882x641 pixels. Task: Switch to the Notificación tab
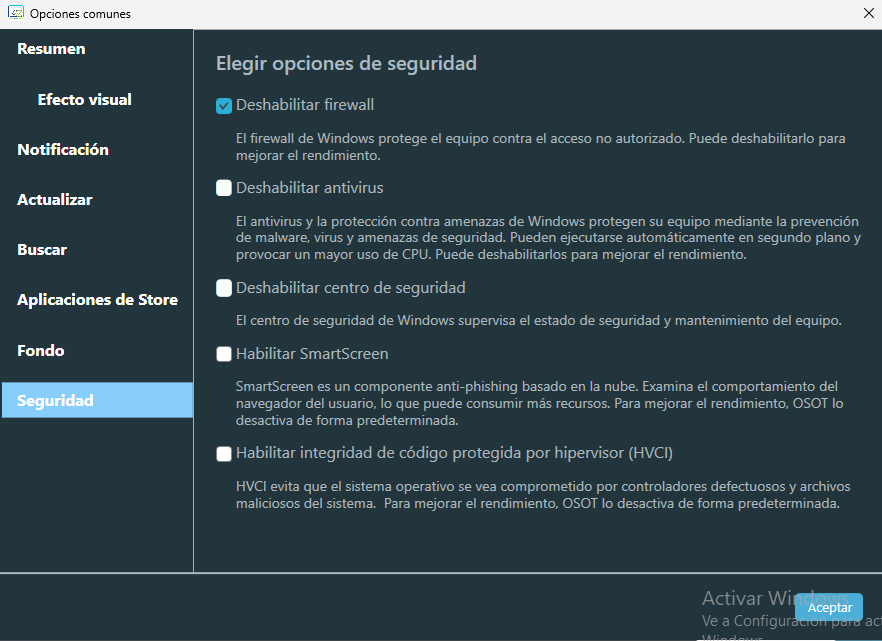click(63, 150)
